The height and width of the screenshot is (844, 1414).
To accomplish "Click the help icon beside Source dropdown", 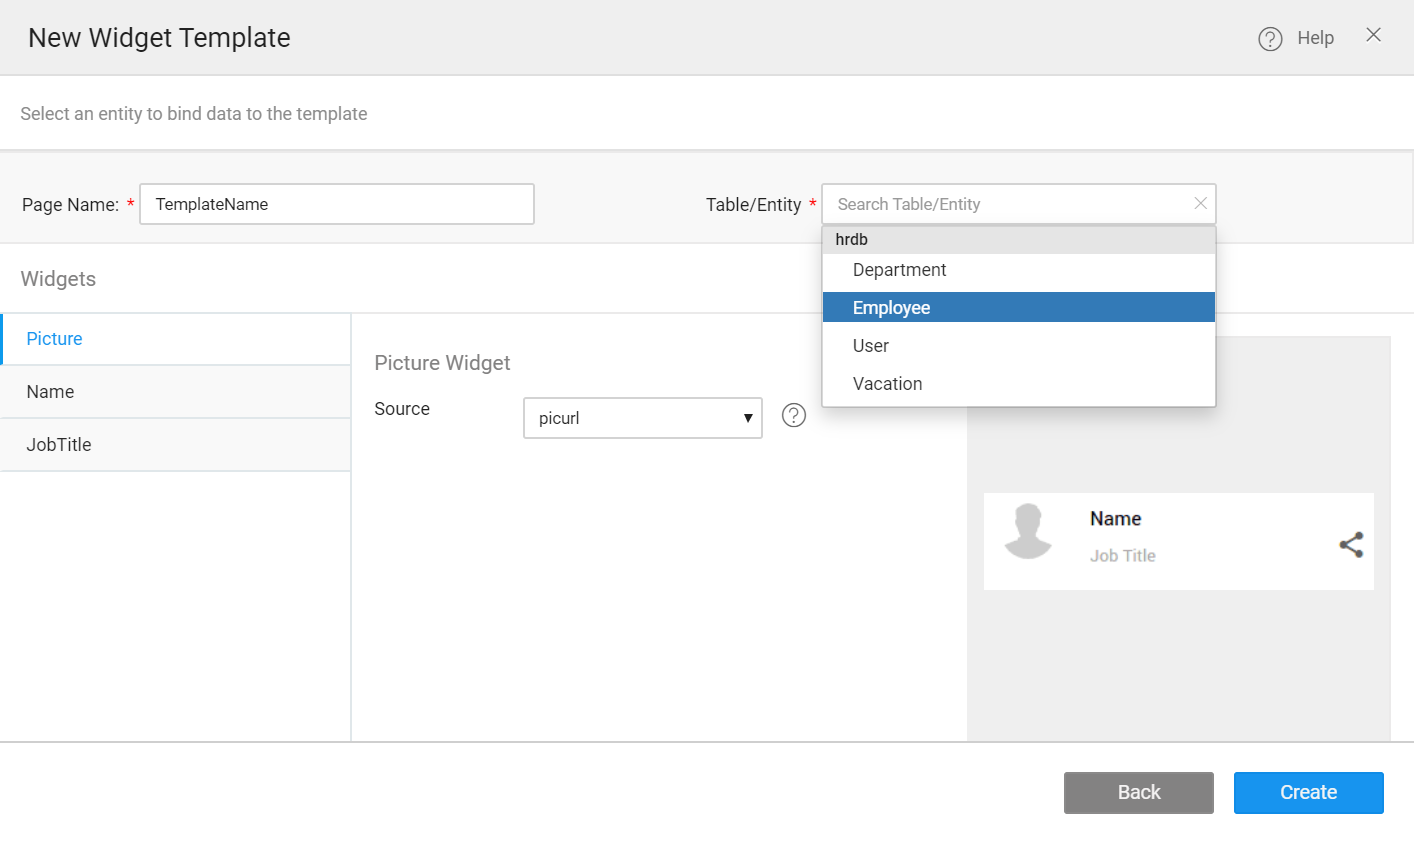I will 794,416.
